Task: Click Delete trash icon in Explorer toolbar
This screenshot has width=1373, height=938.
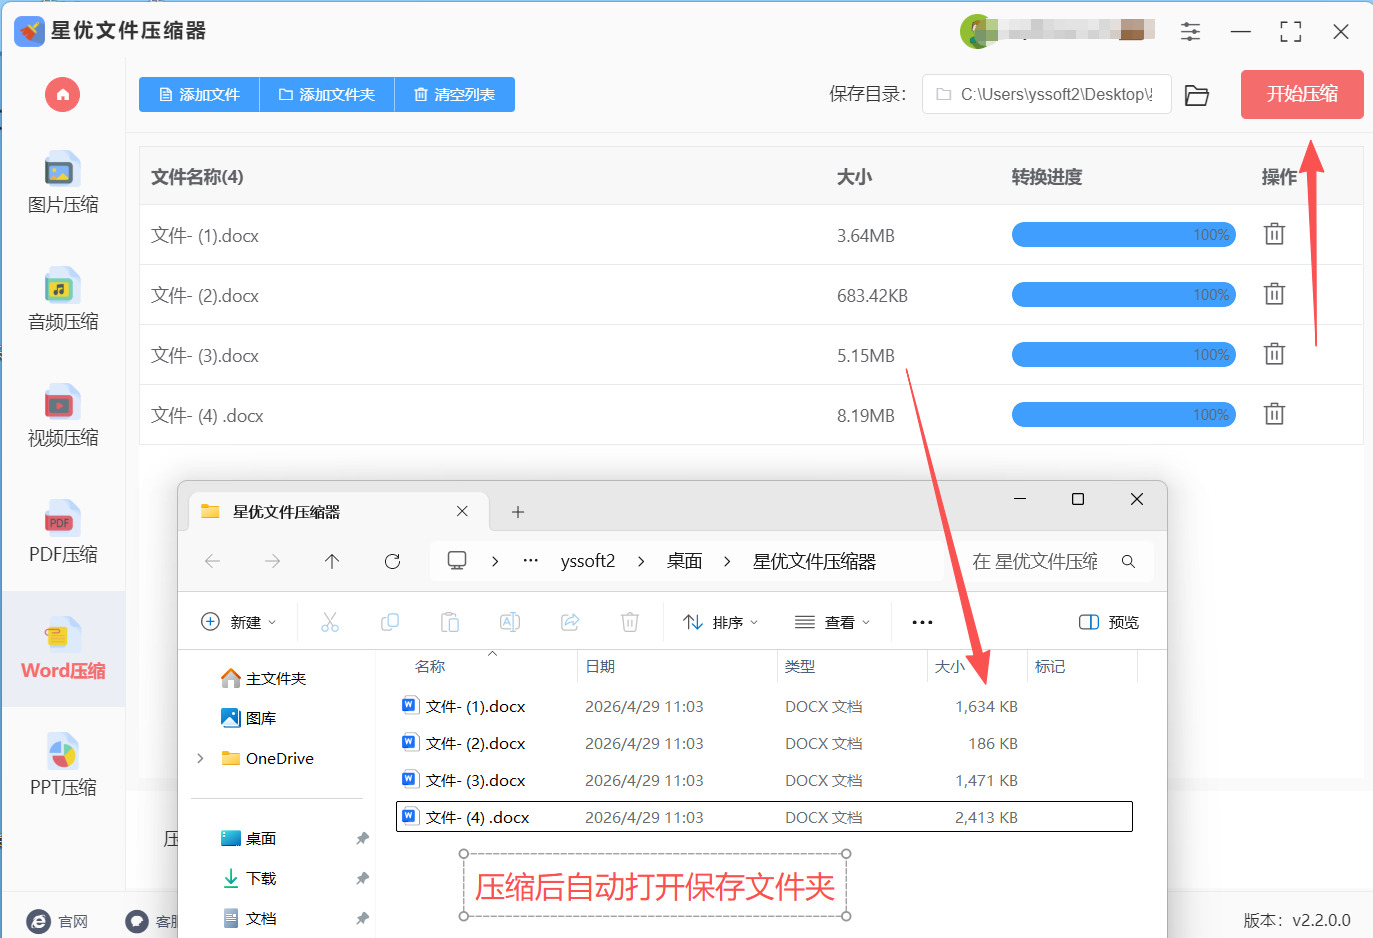Action: [x=630, y=622]
